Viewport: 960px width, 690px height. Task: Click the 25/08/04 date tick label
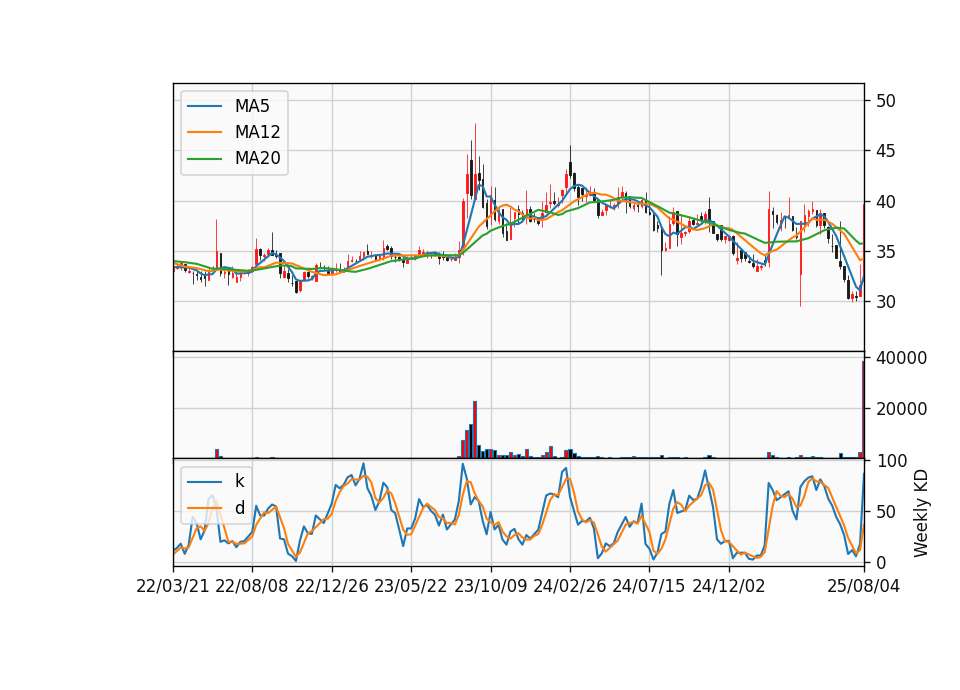pos(864,586)
